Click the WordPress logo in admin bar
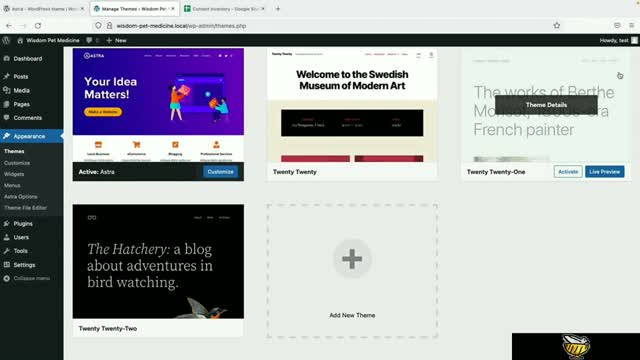The width and height of the screenshot is (640, 360). (x=6, y=40)
